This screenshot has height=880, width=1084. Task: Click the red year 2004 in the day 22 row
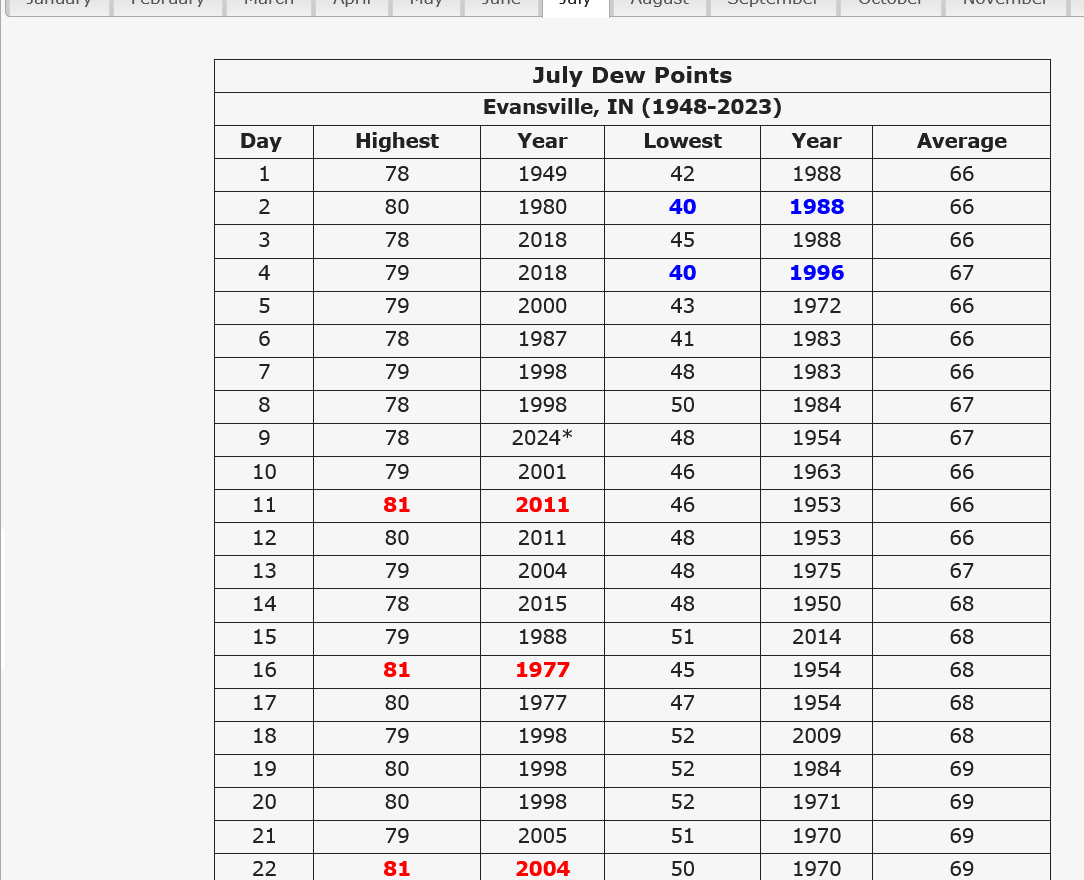pyautogui.click(x=542, y=869)
